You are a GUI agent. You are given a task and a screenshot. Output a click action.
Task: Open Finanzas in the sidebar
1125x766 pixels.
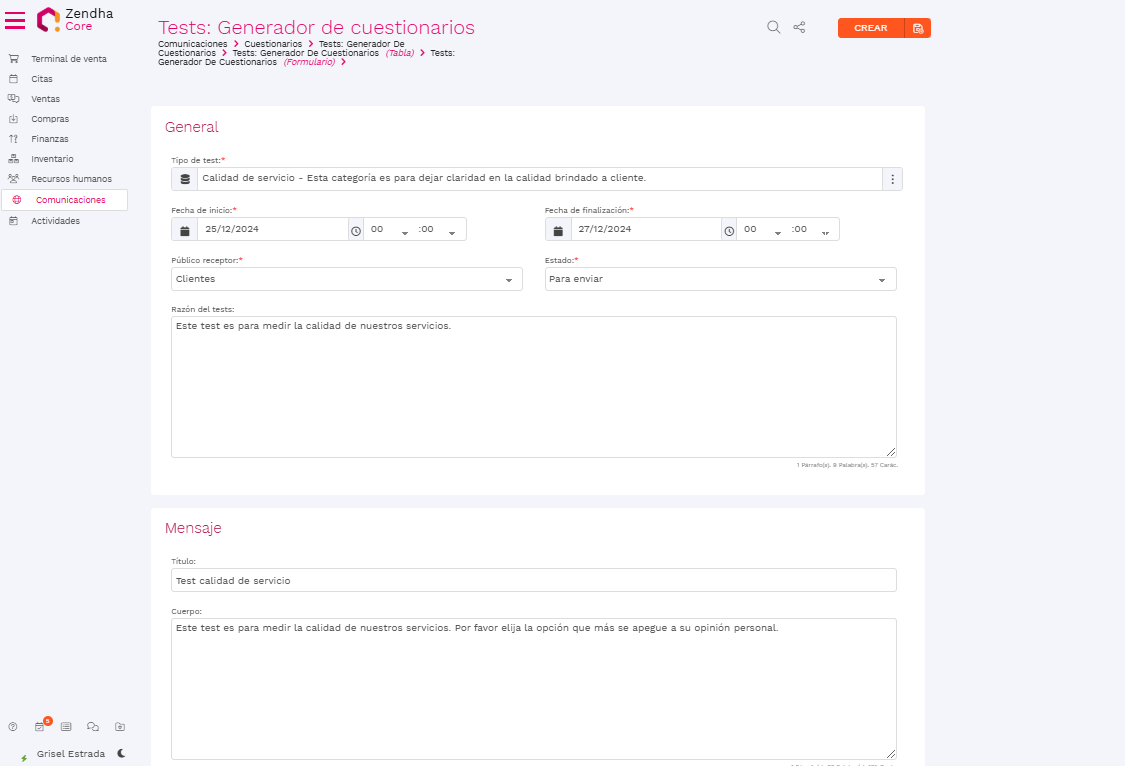[50, 139]
